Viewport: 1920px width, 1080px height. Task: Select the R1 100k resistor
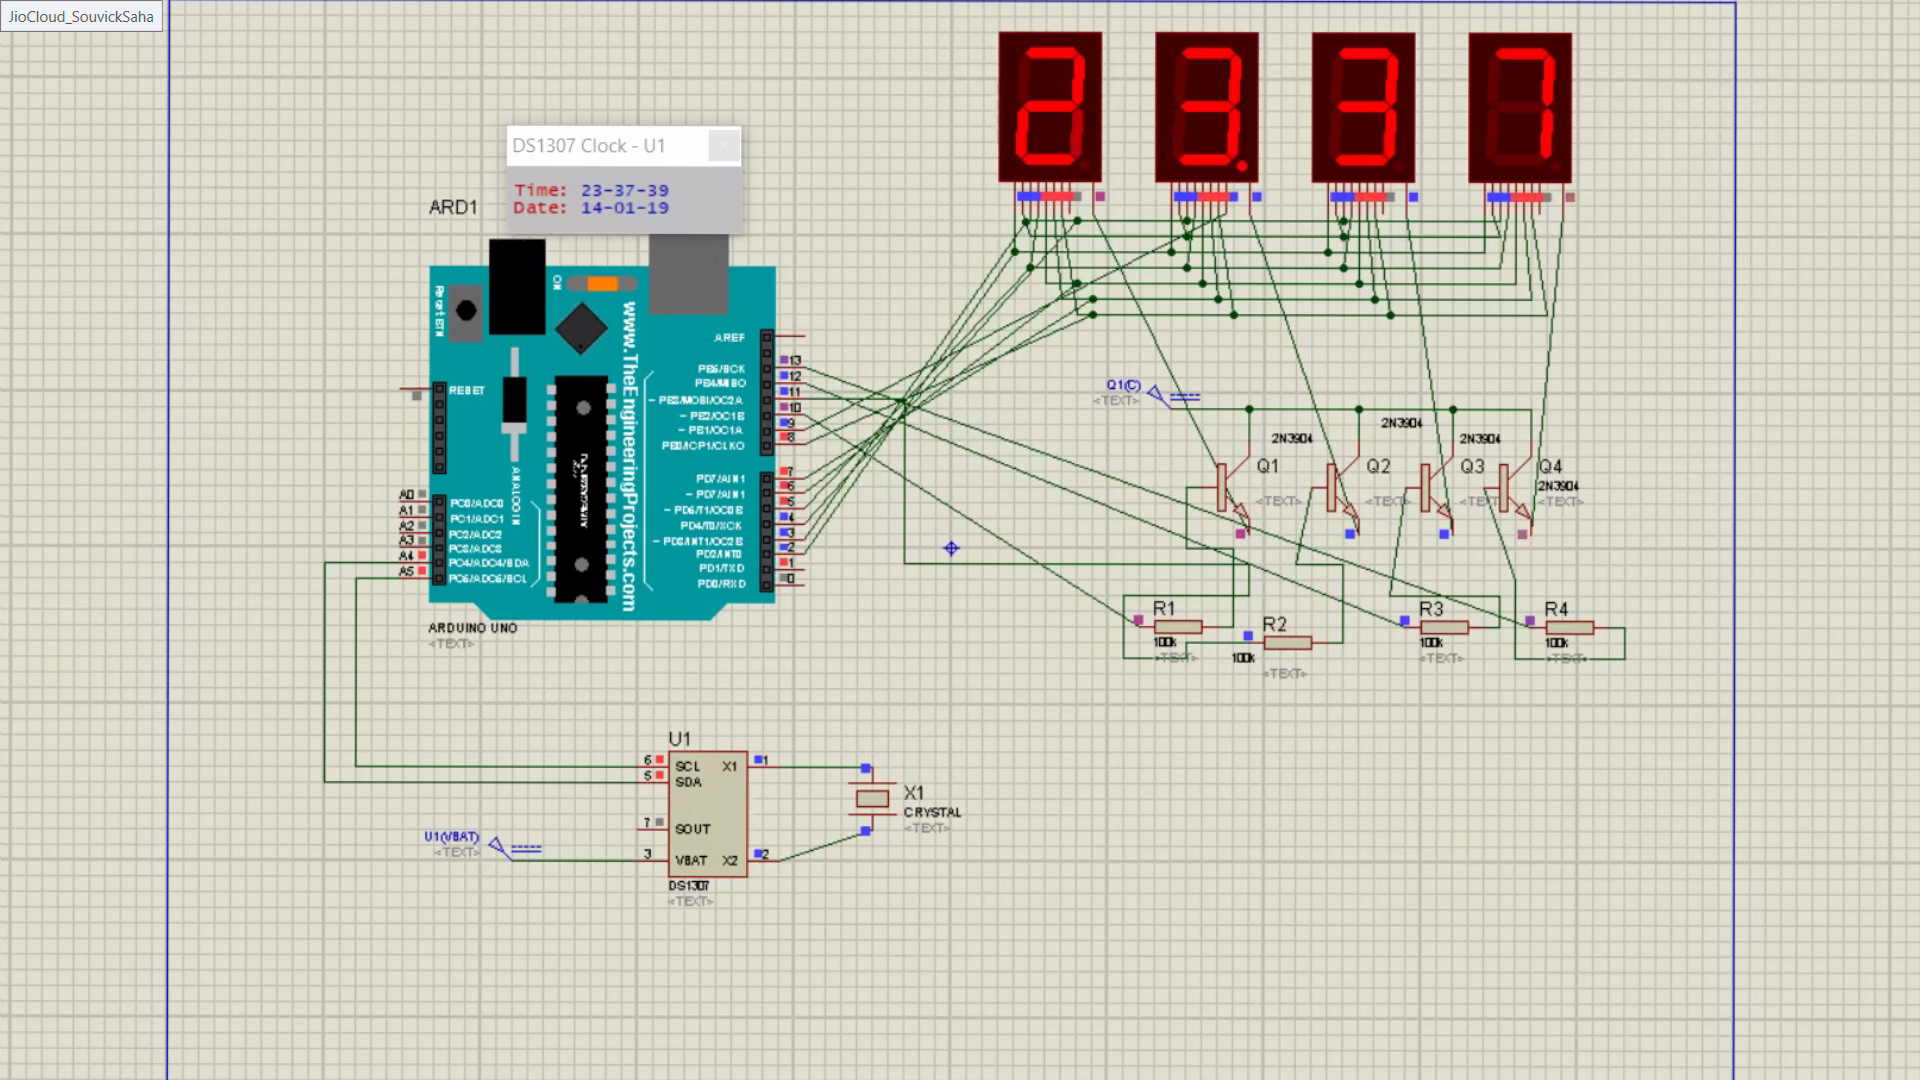pyautogui.click(x=1178, y=627)
